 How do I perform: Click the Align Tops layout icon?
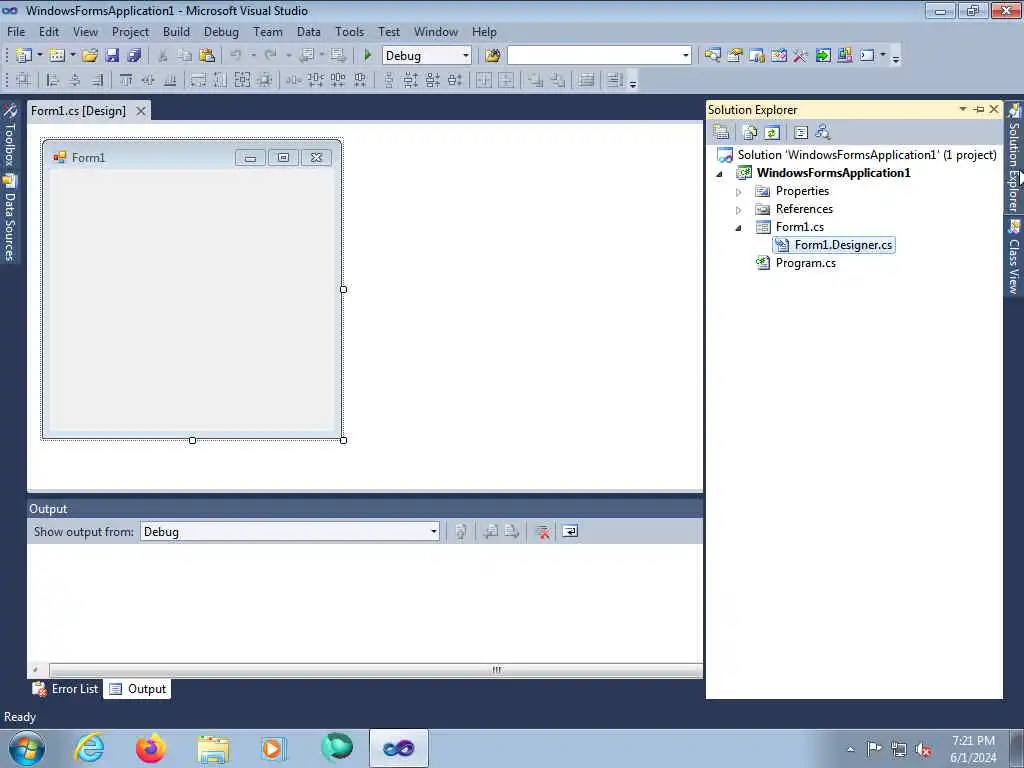coord(126,80)
